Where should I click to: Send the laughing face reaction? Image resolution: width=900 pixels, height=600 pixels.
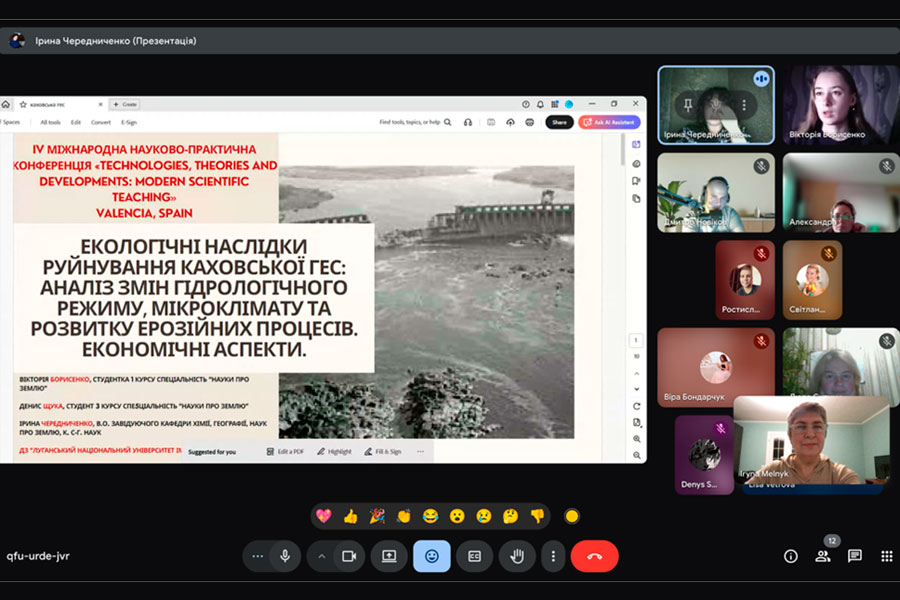[430, 516]
